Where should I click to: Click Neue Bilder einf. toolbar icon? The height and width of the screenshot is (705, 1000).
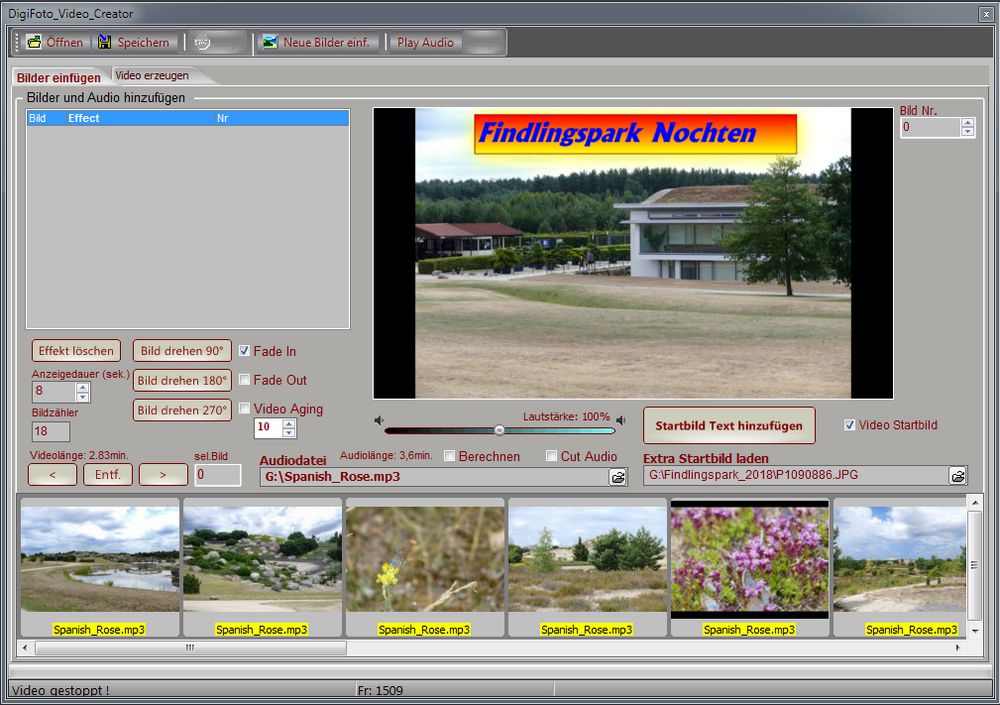(268, 42)
